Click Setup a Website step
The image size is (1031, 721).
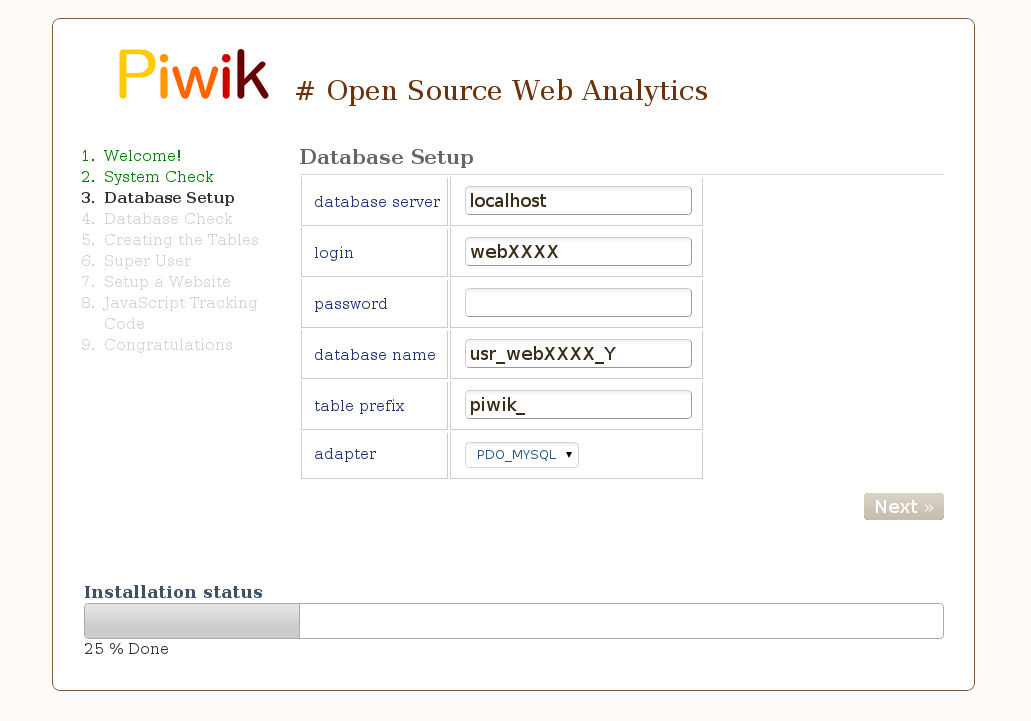coord(167,282)
